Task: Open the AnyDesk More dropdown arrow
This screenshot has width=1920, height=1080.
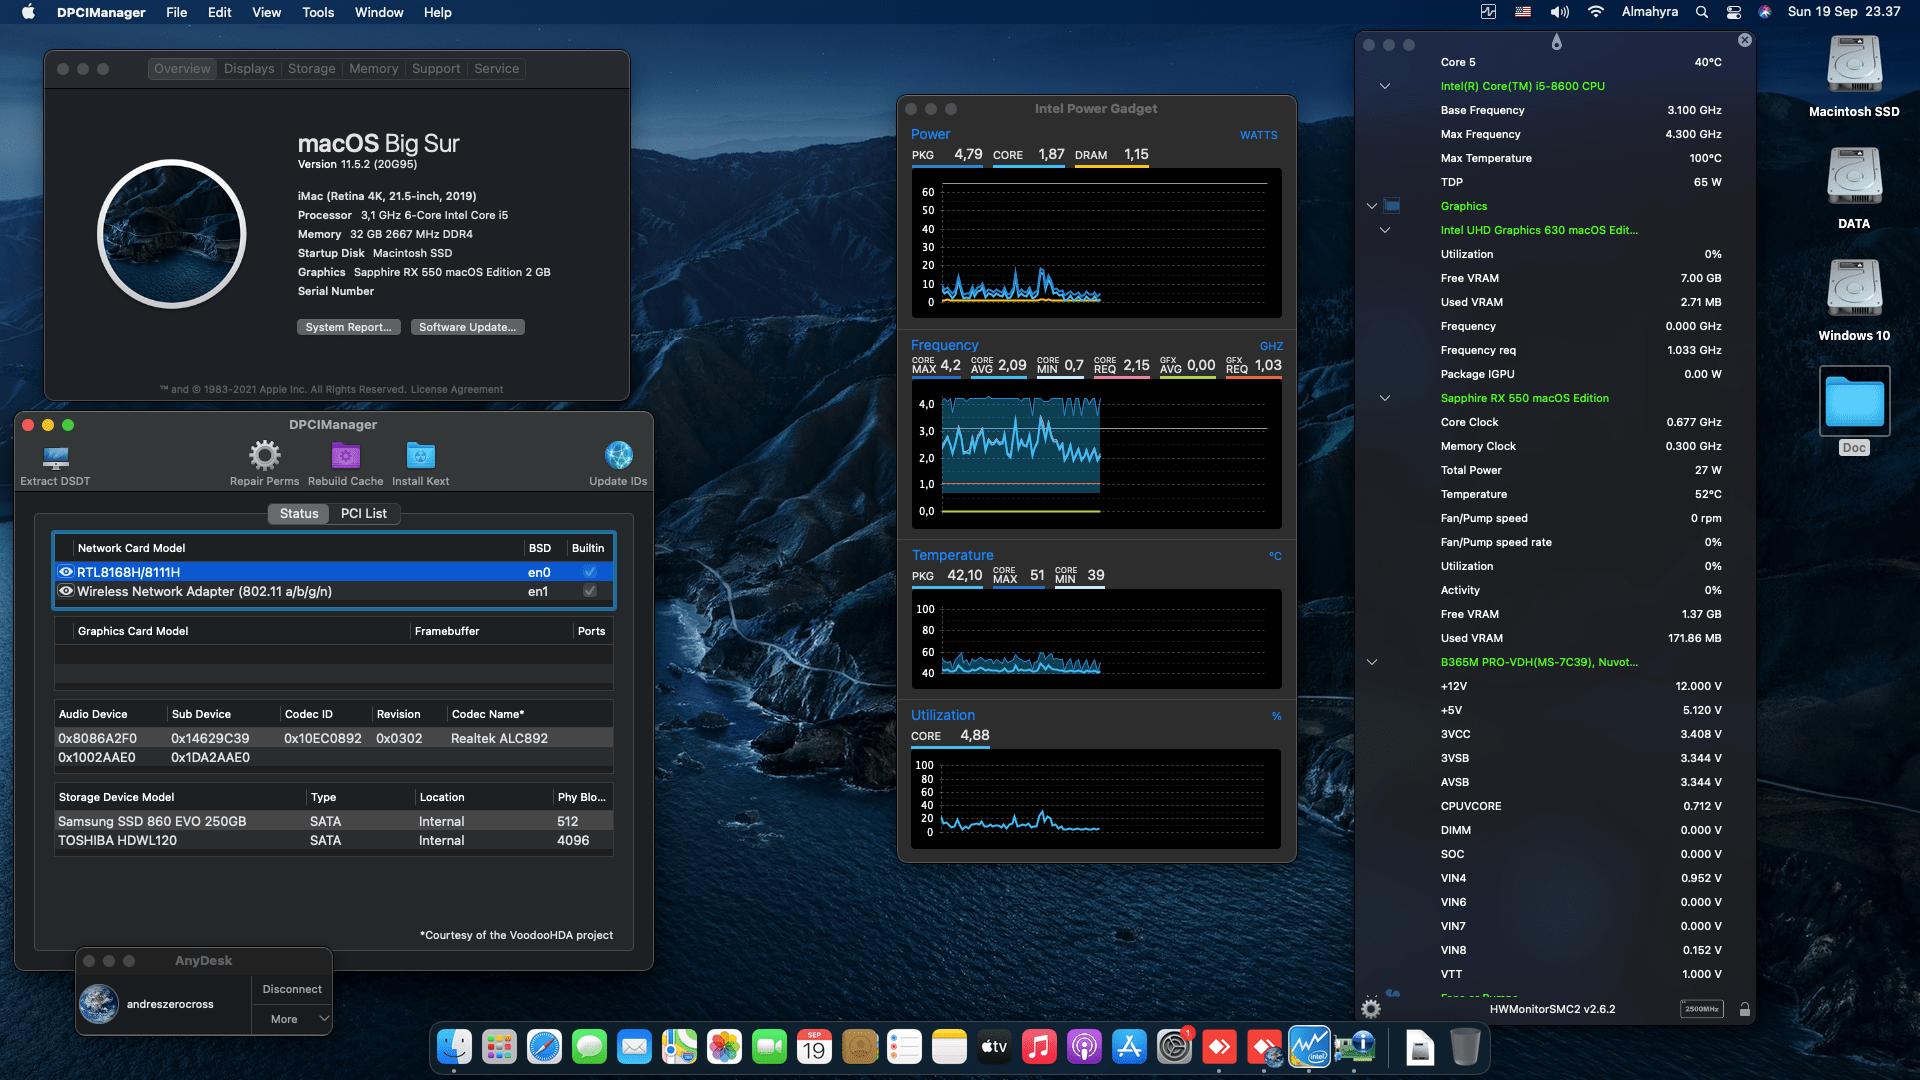Action: pos(323,1019)
